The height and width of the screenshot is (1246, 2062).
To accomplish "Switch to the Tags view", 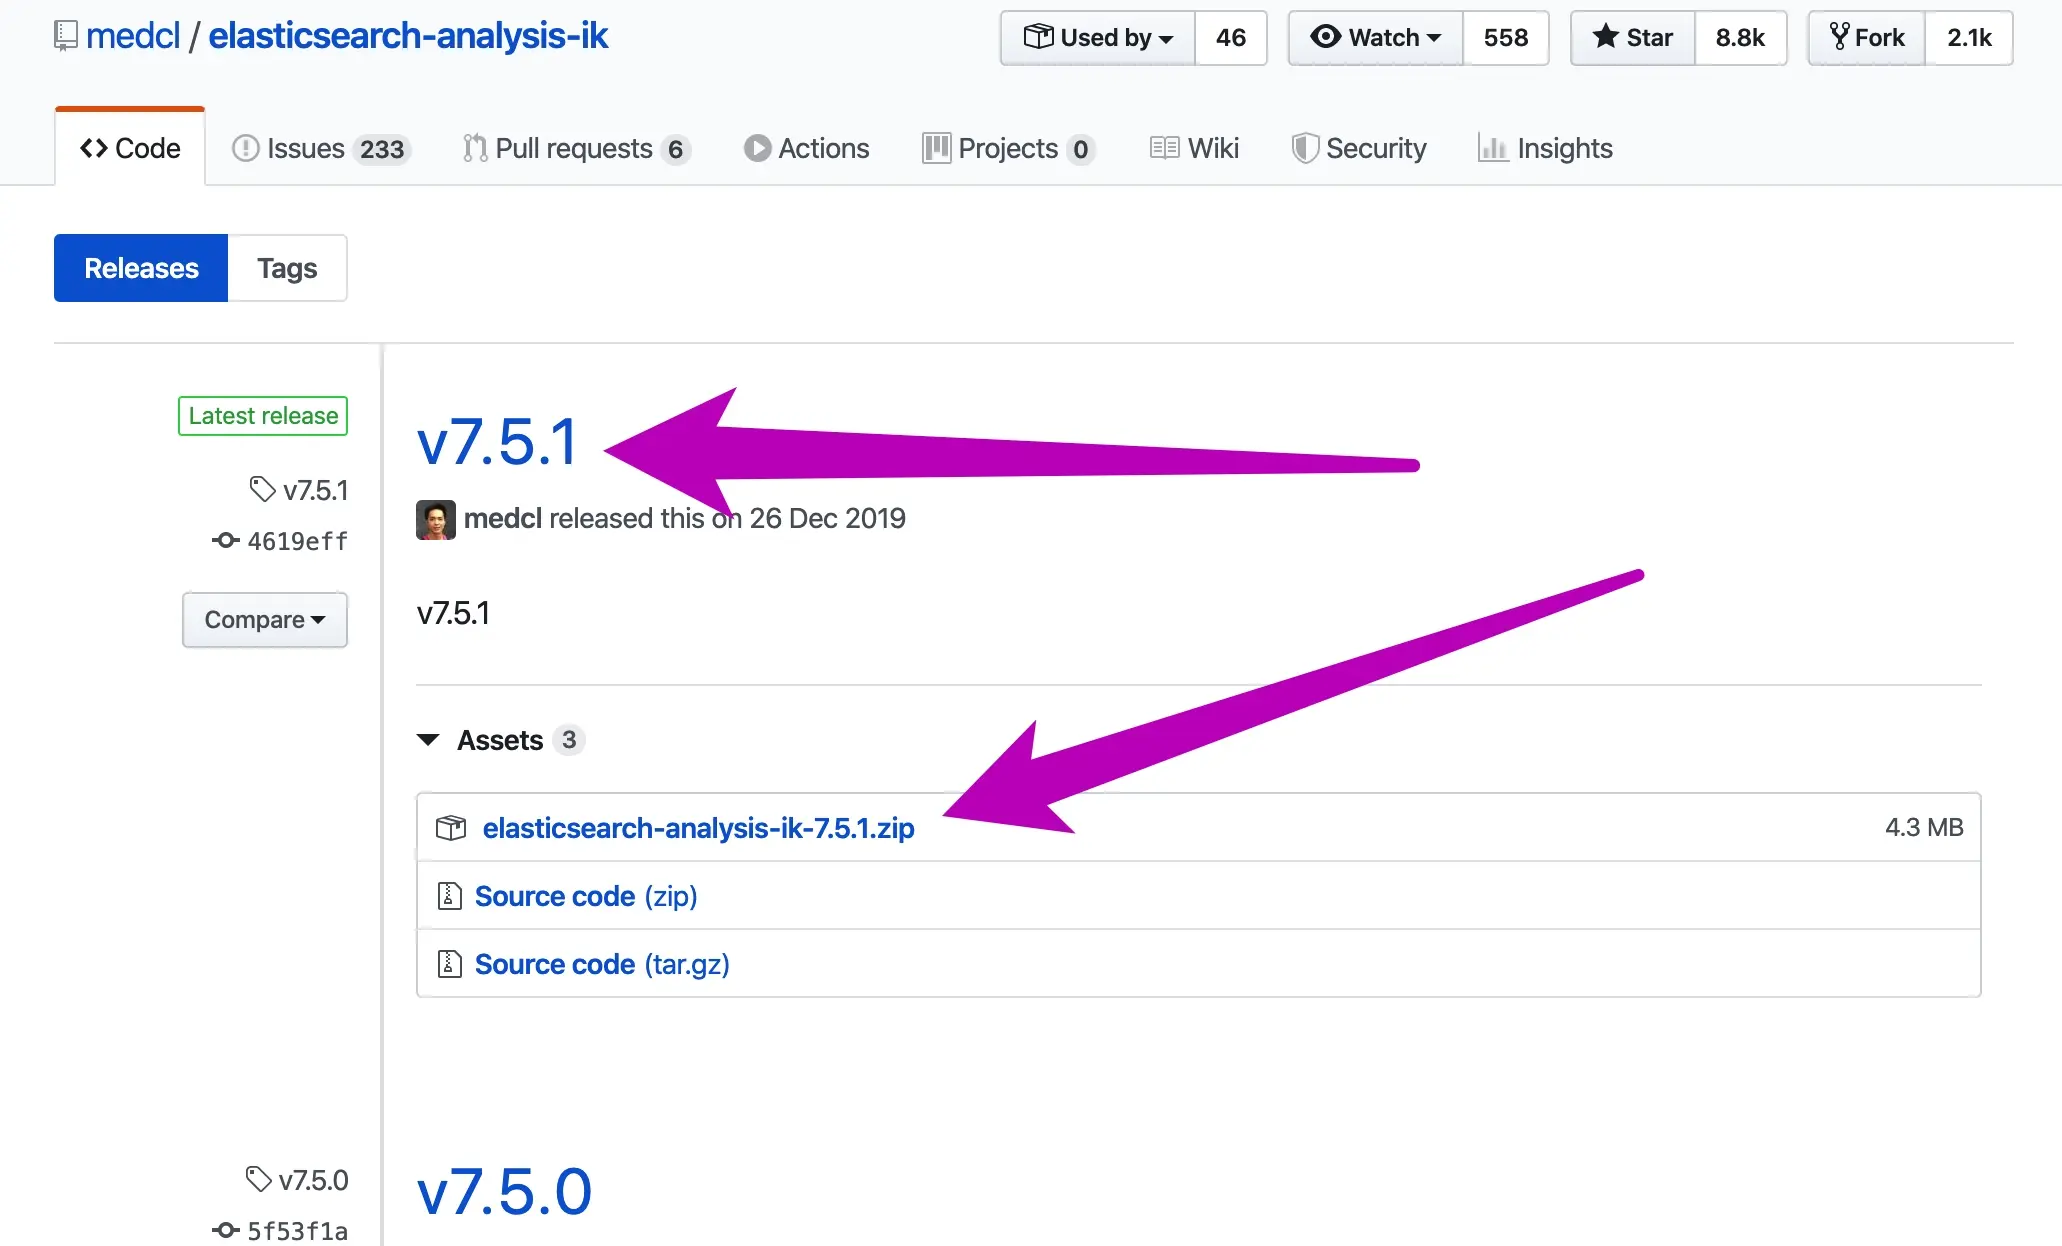I will [x=287, y=268].
